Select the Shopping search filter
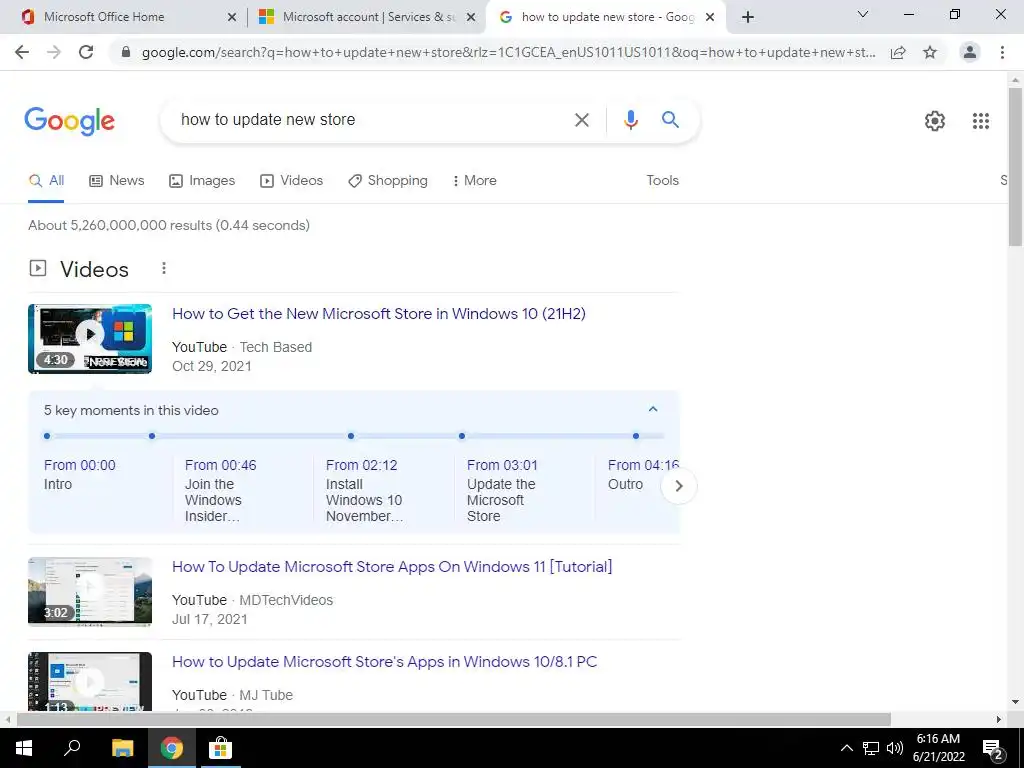This screenshot has width=1024, height=768. (388, 181)
